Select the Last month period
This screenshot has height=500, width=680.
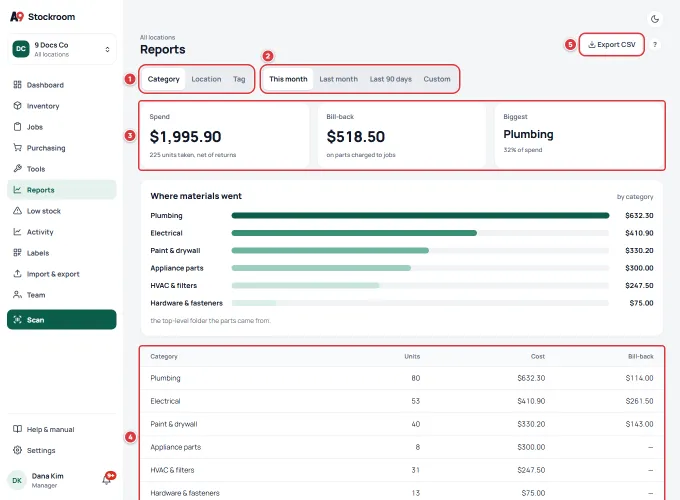coord(339,79)
